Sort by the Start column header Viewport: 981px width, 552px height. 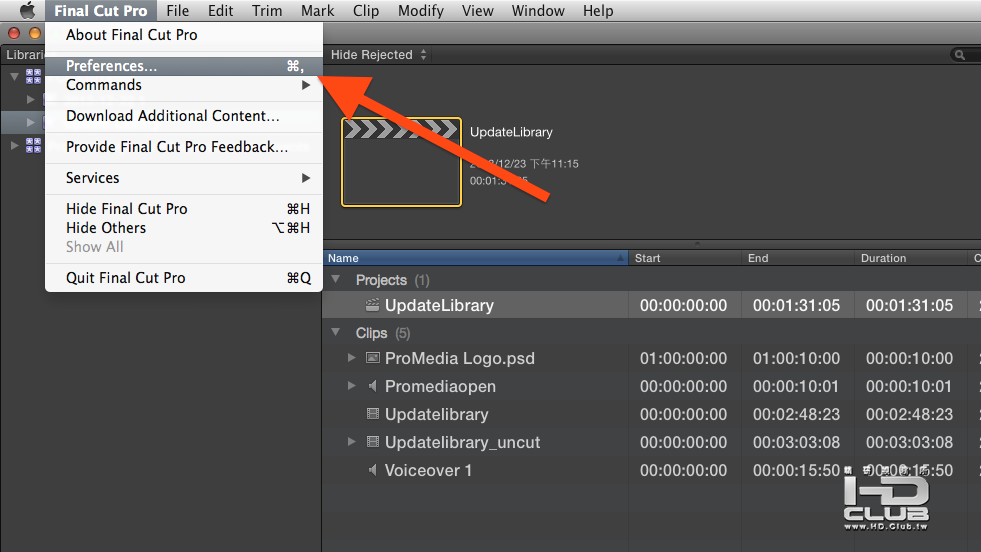pos(684,258)
